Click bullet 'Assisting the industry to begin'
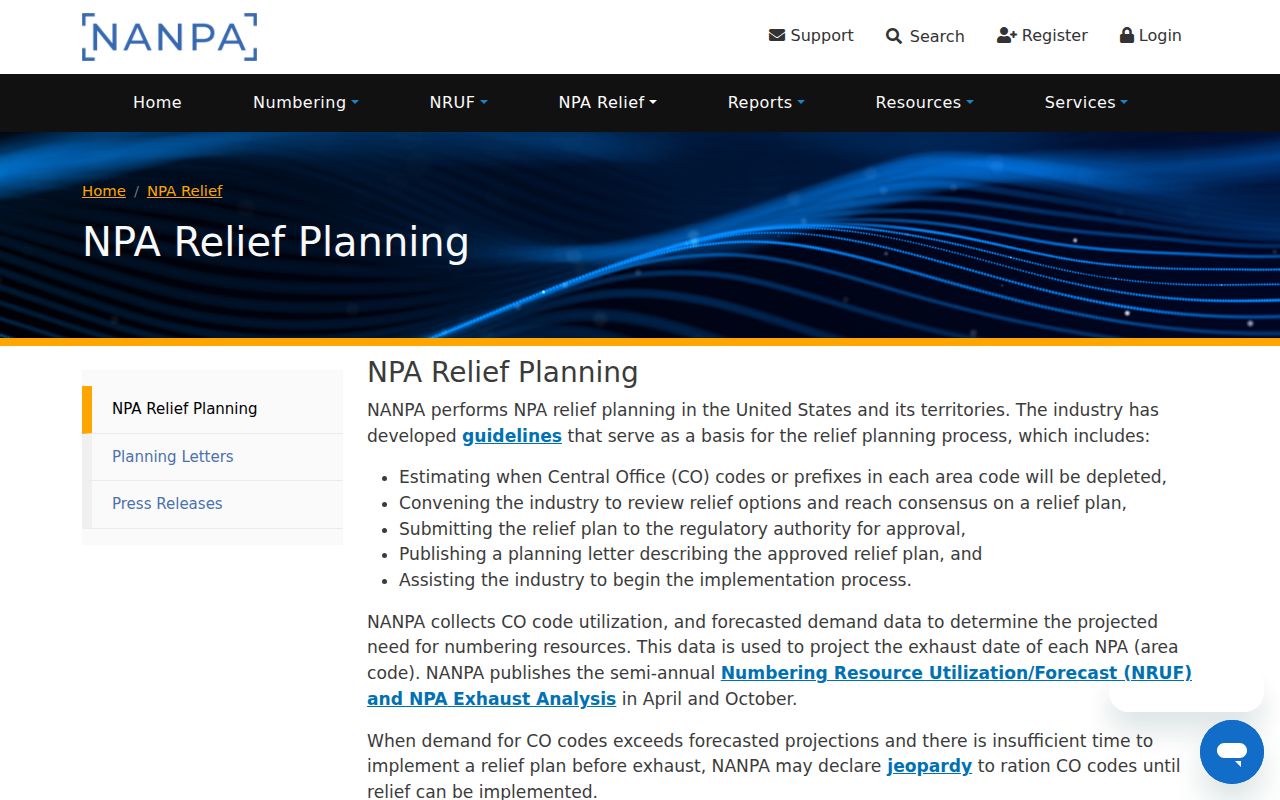The height and width of the screenshot is (800, 1280). (655, 580)
